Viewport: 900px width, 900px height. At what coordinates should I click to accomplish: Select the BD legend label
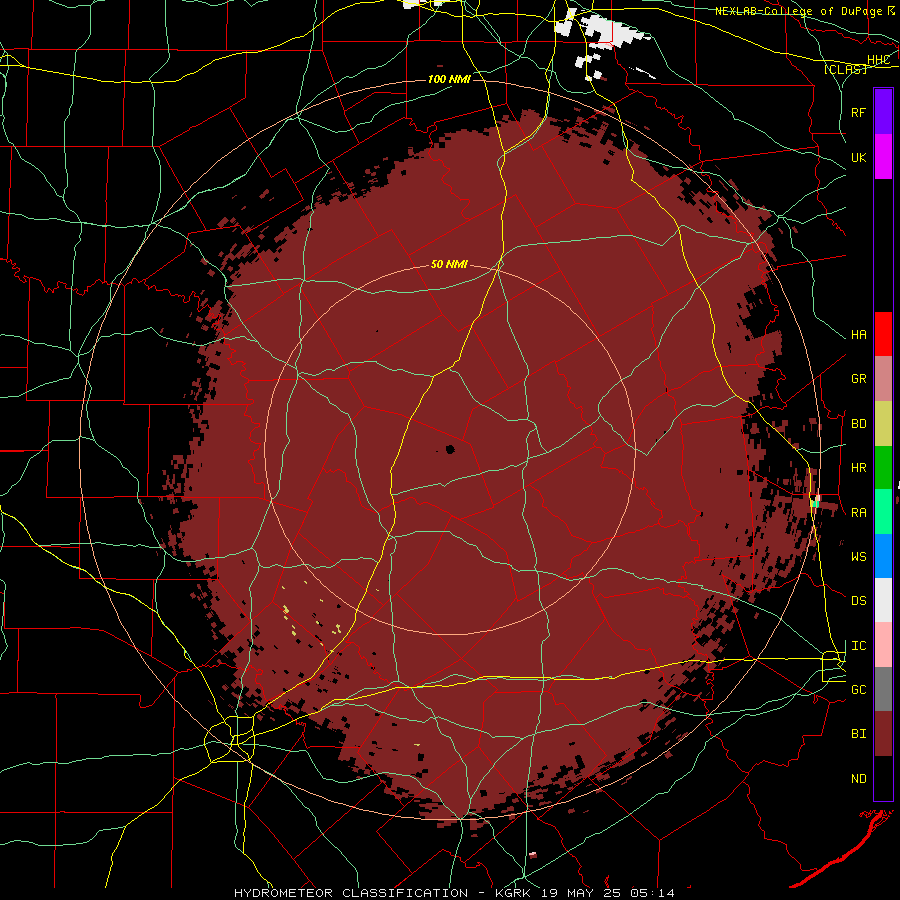point(858,424)
